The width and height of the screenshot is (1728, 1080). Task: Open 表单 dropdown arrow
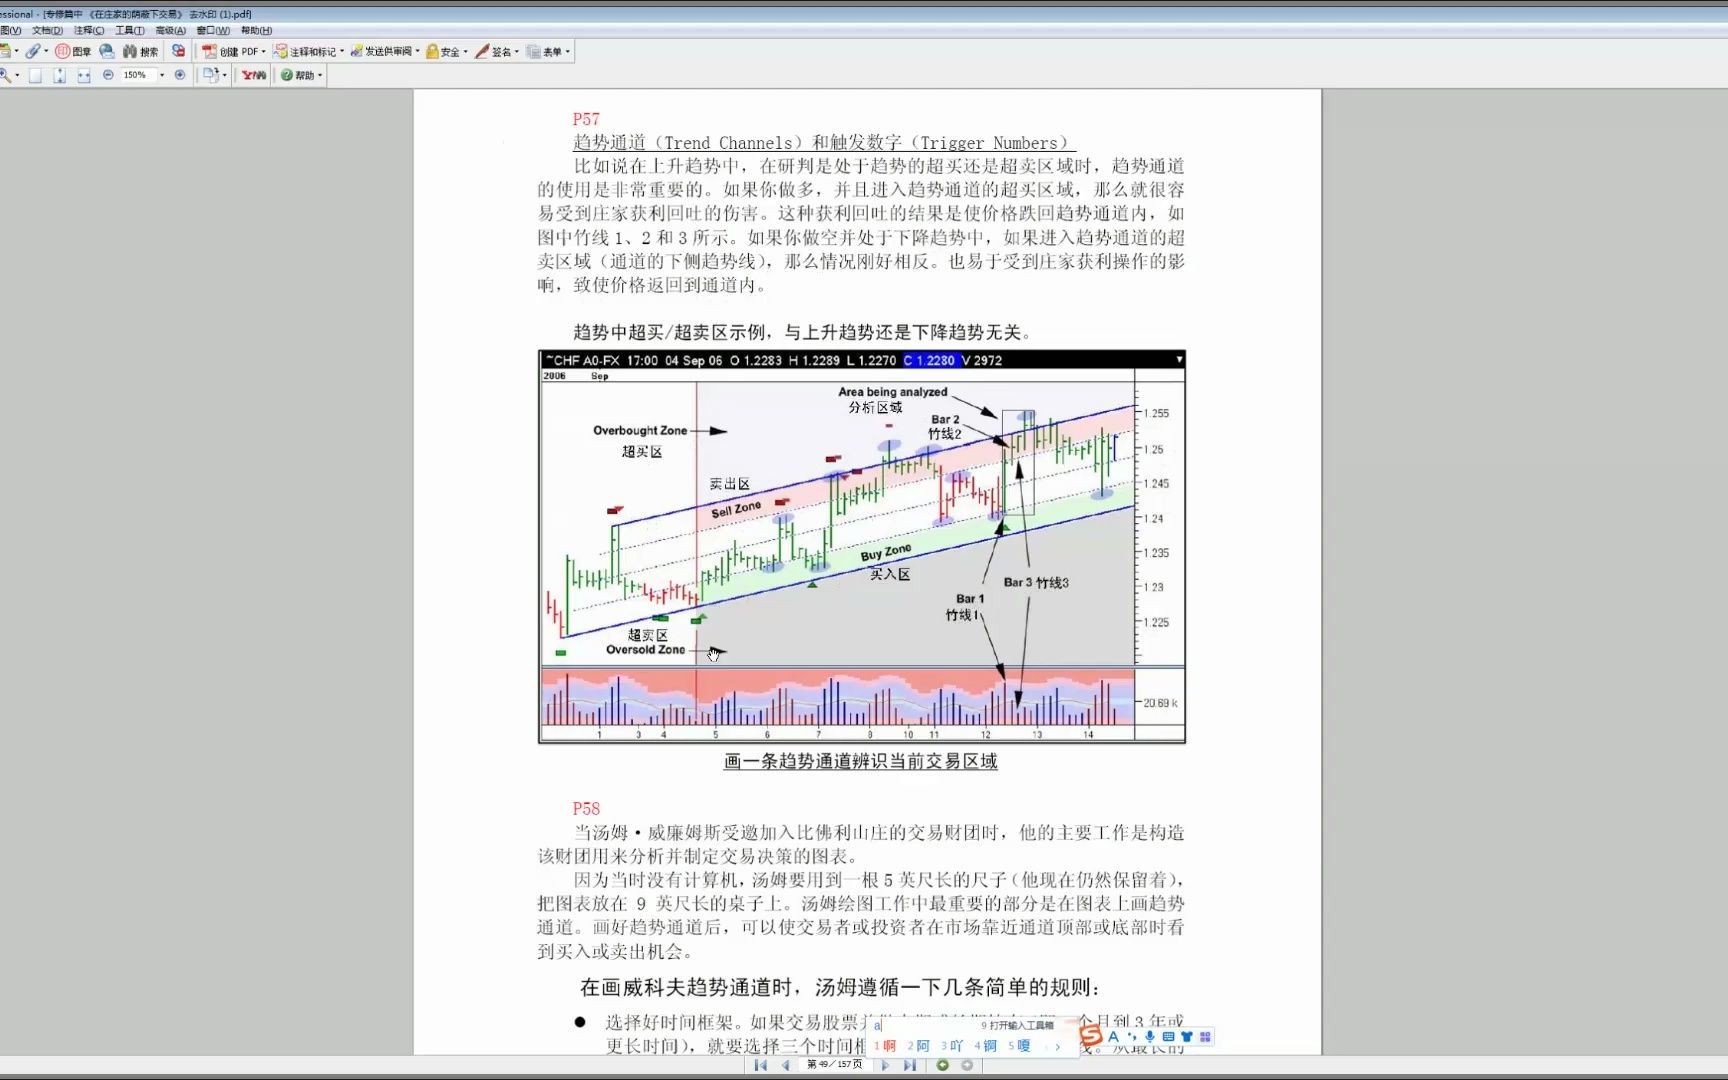tap(568, 51)
